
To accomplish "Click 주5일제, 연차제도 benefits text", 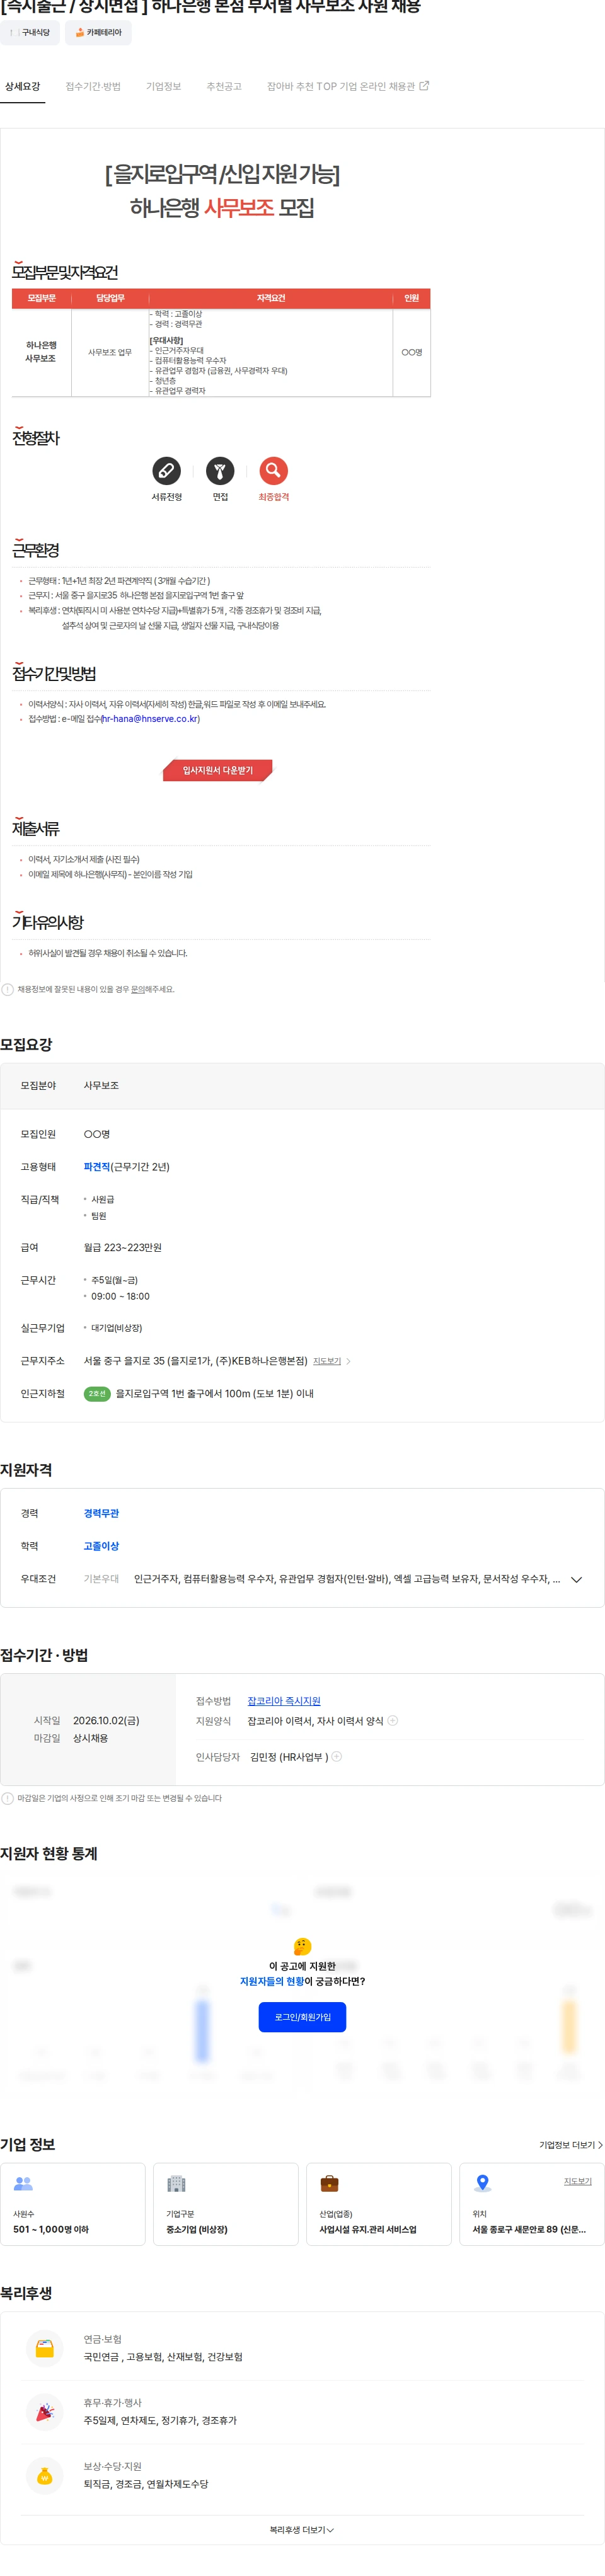I will pos(160,2420).
